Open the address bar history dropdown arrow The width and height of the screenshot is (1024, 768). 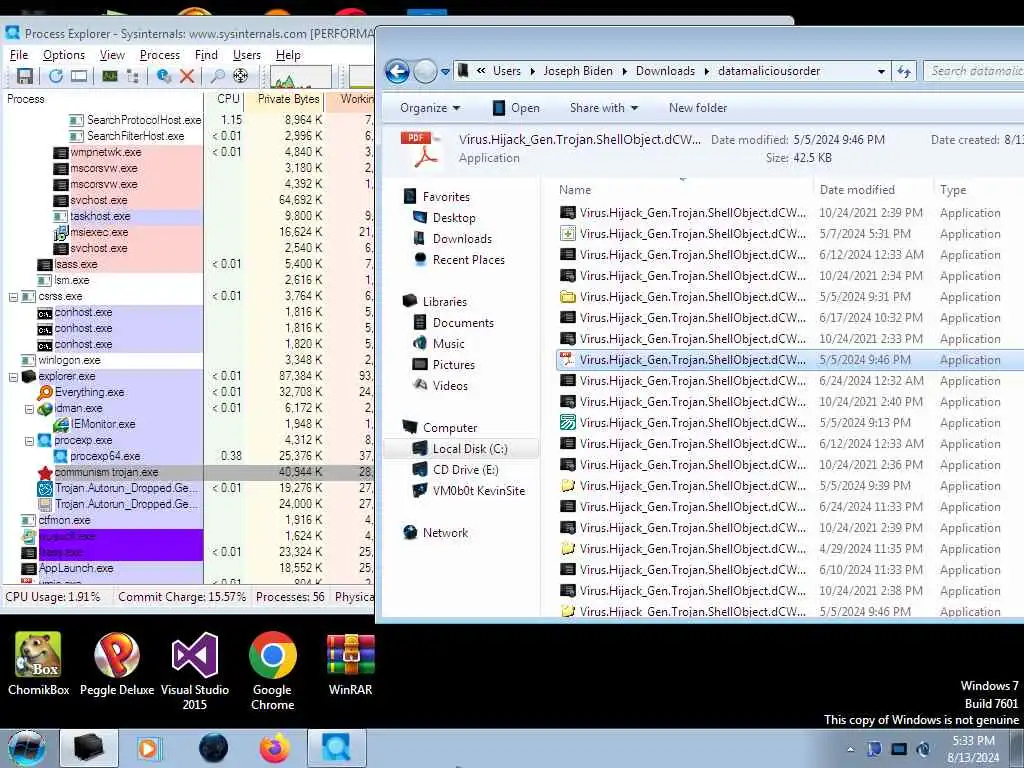coord(882,71)
